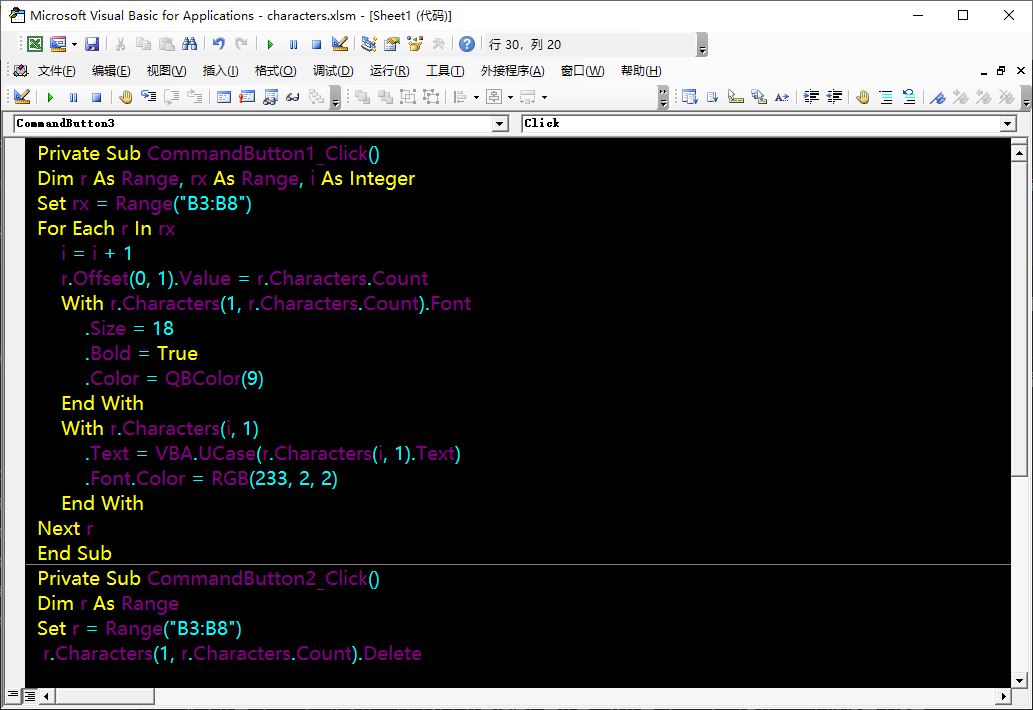Open the Align dropdown arrow in UserForm toolbar
Screen dimensions: 1033x710
tap(476, 97)
